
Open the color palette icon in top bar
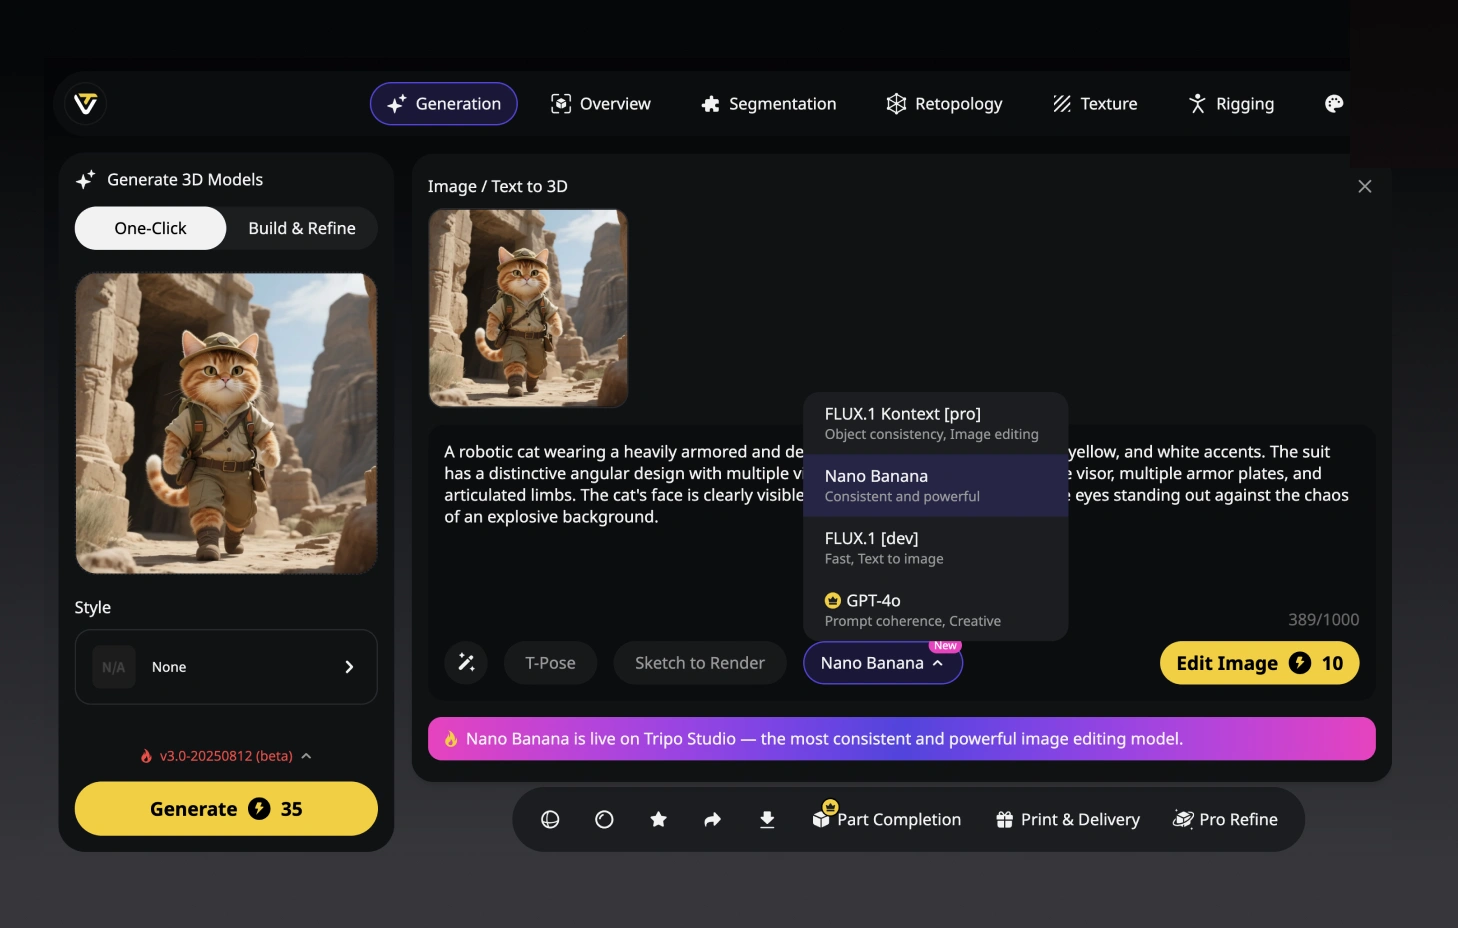click(x=1333, y=104)
